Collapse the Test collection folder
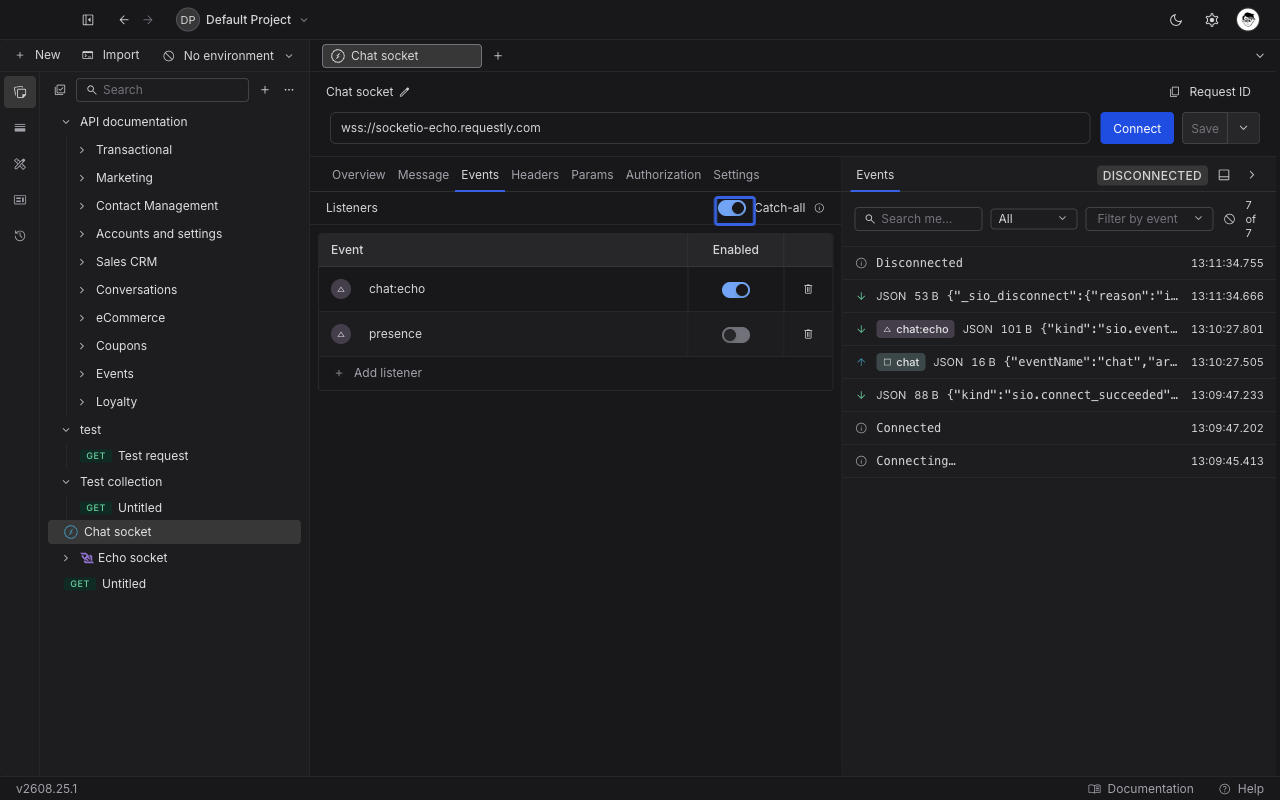This screenshot has height=800, width=1280. pyautogui.click(x=66, y=482)
